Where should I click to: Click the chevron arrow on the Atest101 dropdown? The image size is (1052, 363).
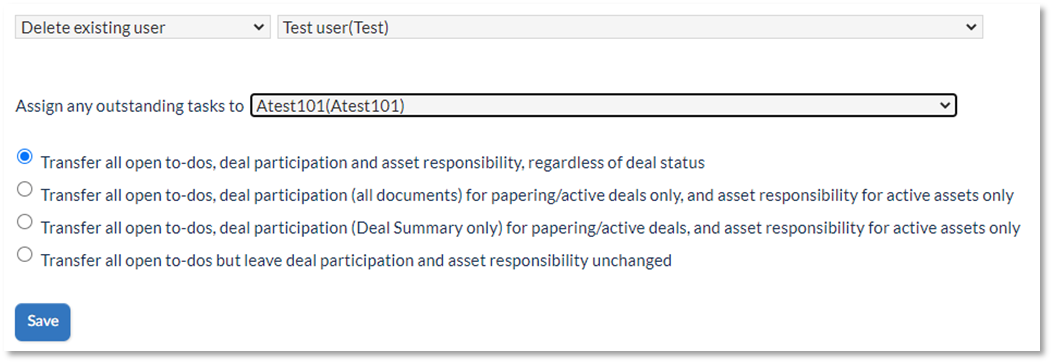click(944, 106)
